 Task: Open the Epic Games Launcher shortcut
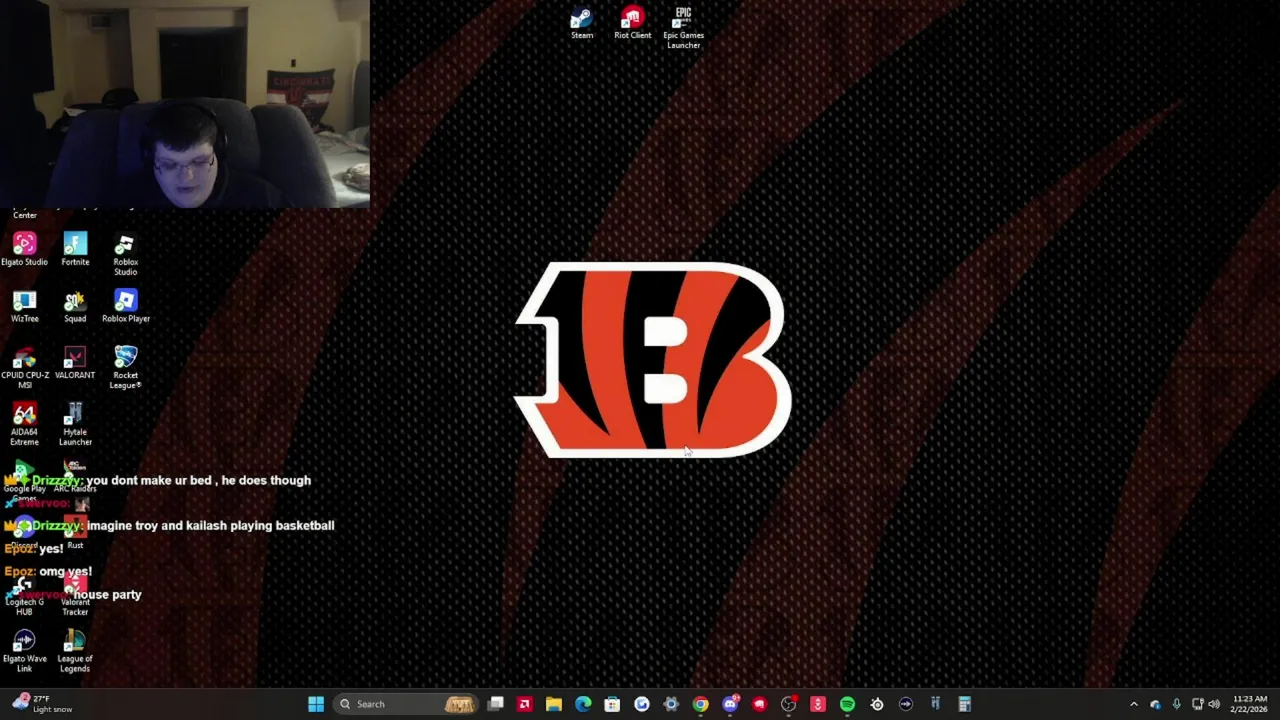[683, 27]
